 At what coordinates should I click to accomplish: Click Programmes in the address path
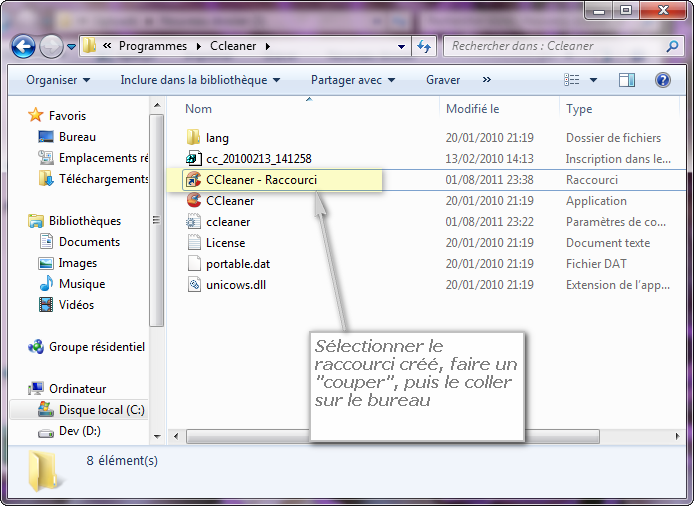tap(153, 46)
